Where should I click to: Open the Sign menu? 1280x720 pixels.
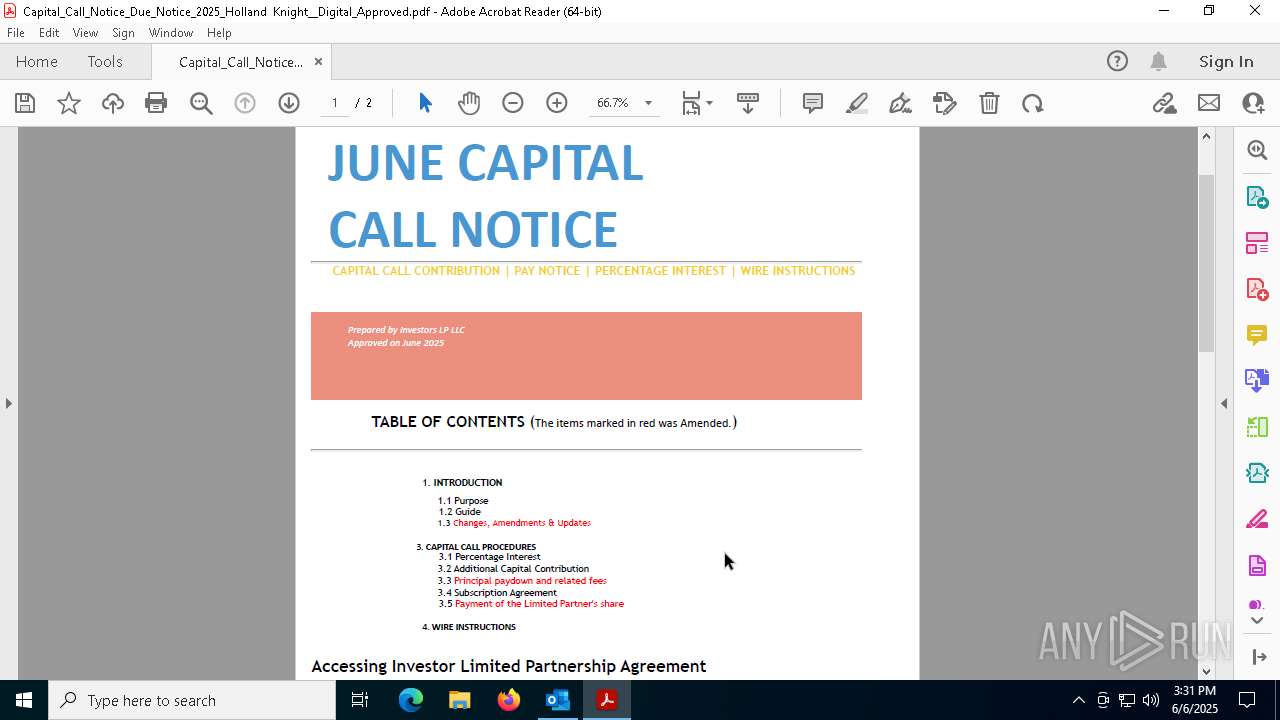[123, 33]
